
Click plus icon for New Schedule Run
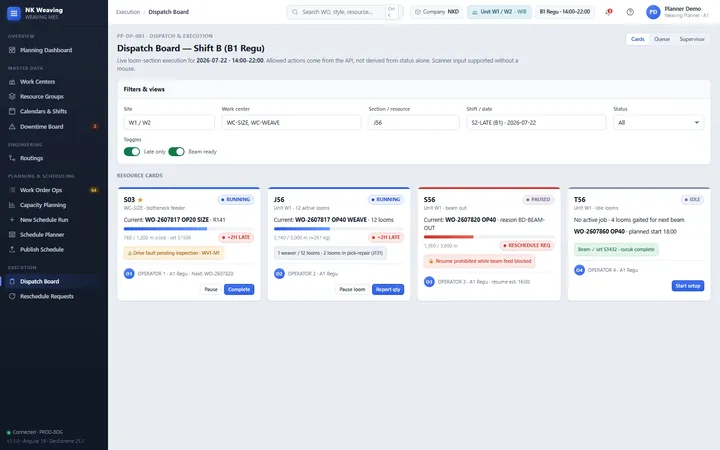(x=12, y=219)
